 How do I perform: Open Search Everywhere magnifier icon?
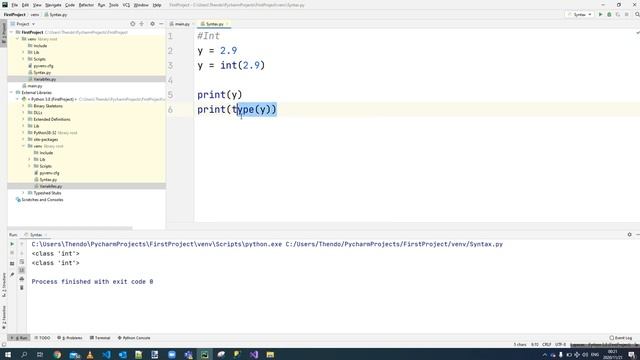[637, 14]
